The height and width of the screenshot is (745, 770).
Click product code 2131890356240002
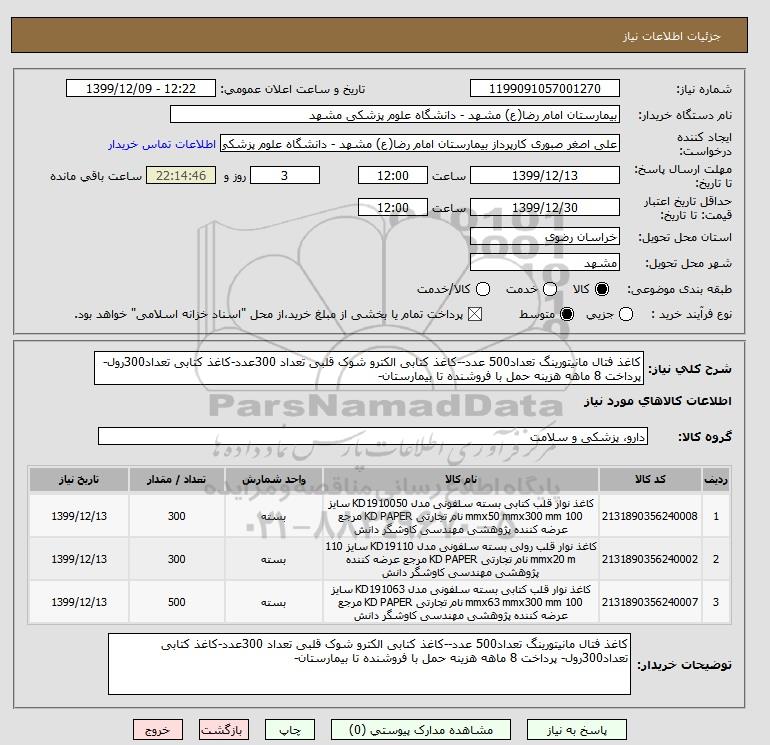tap(650, 559)
